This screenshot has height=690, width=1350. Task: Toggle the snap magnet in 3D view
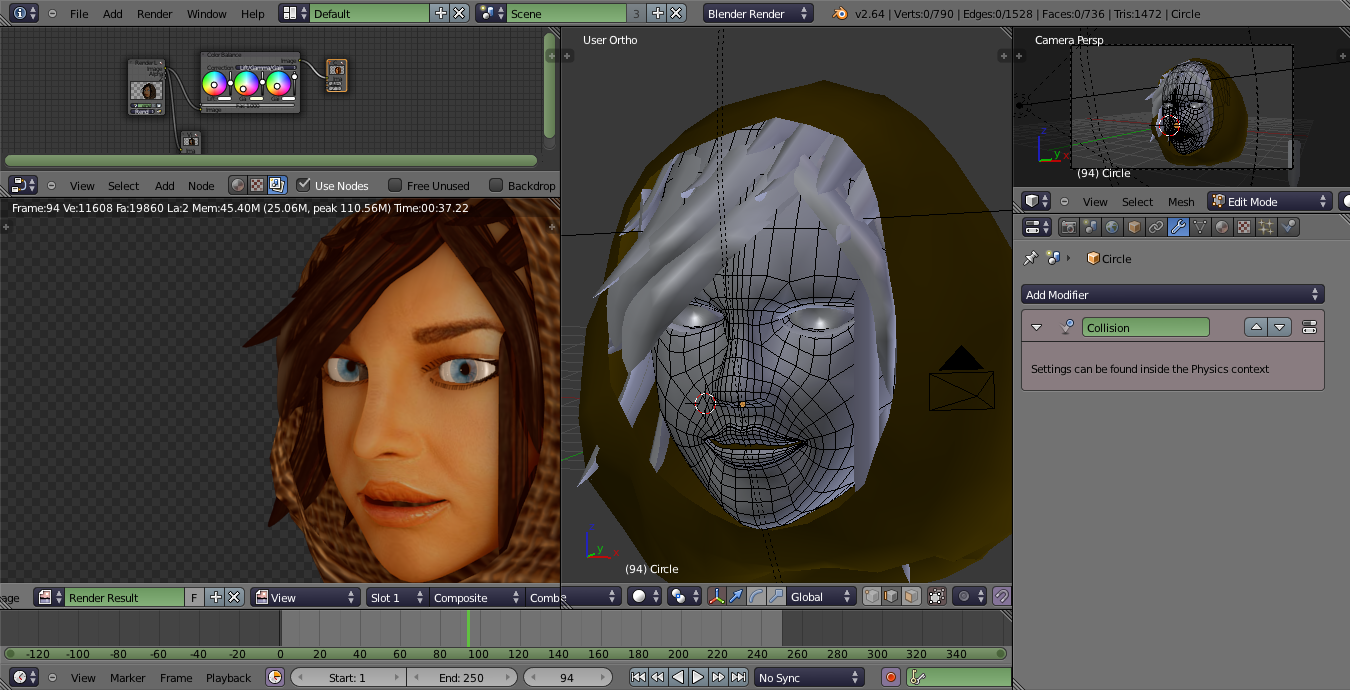click(1002, 596)
